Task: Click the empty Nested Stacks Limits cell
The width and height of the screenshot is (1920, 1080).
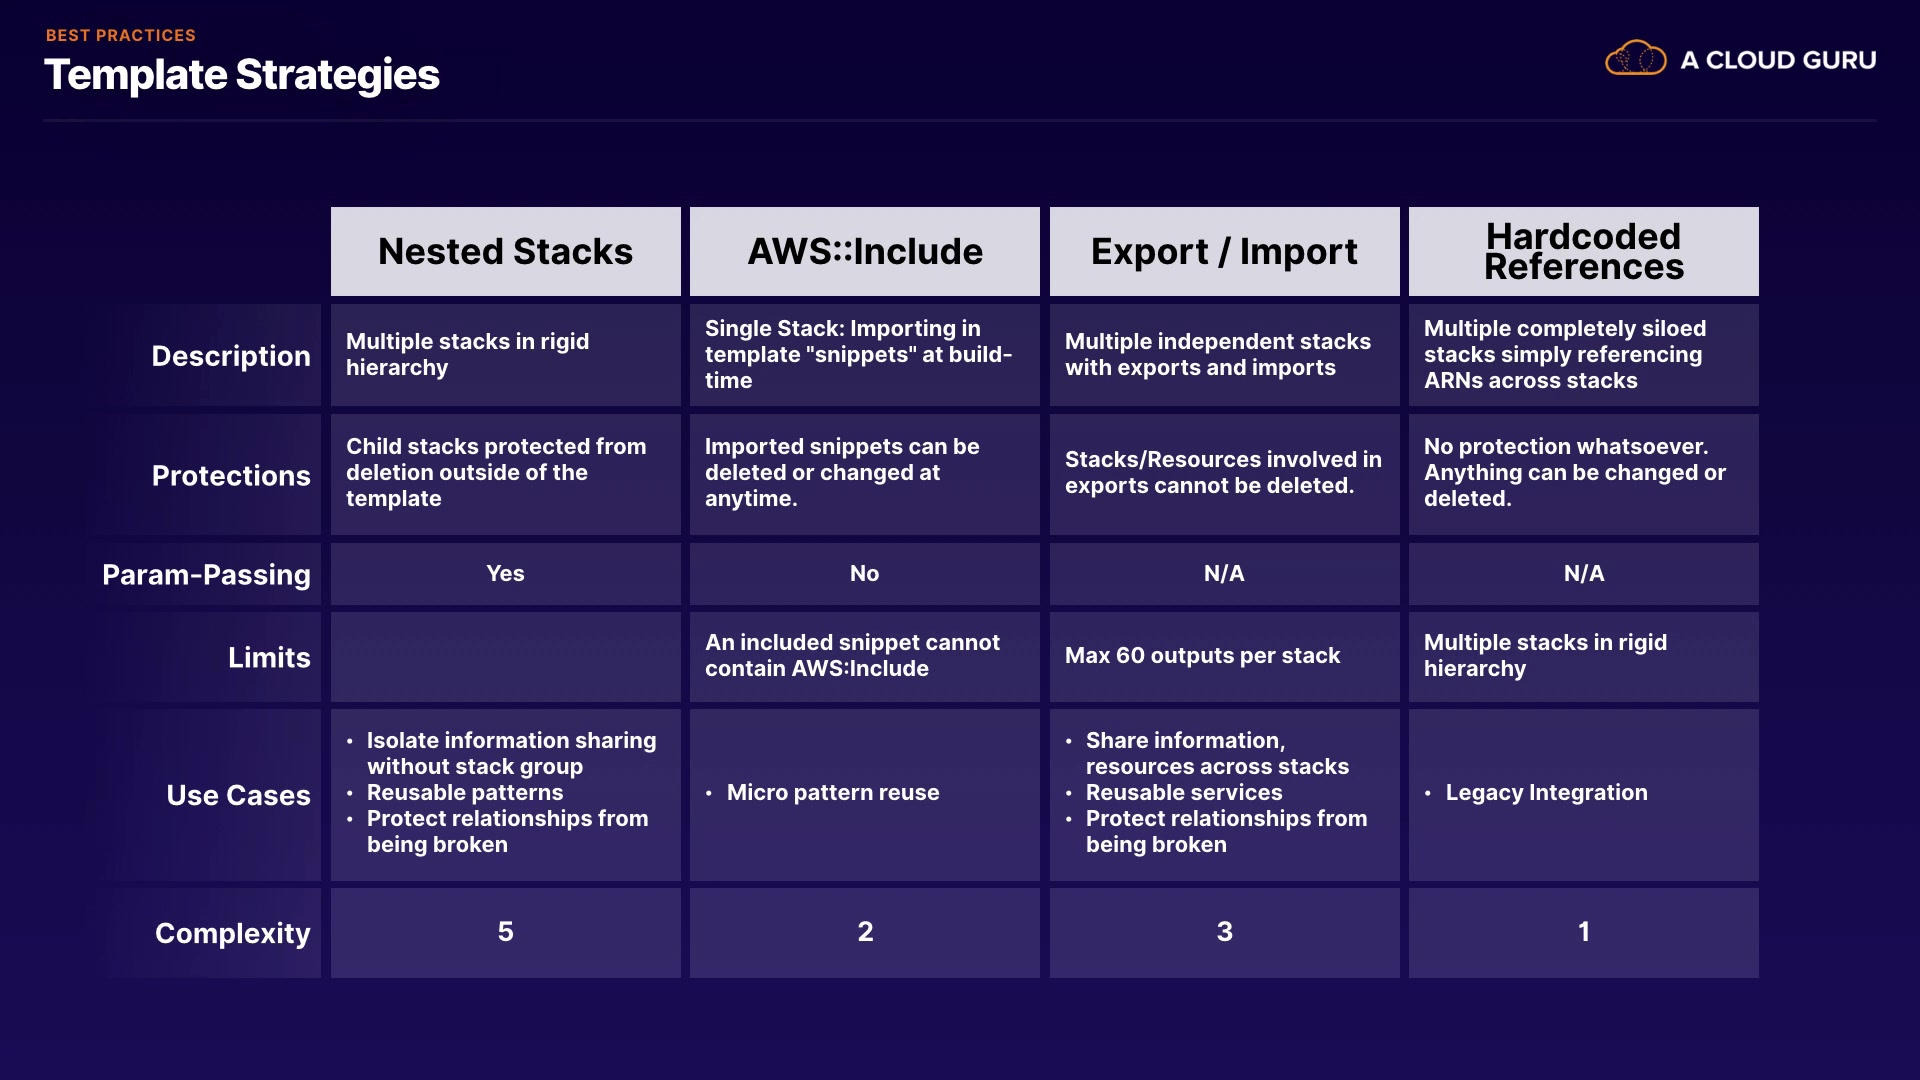Action: [505, 657]
